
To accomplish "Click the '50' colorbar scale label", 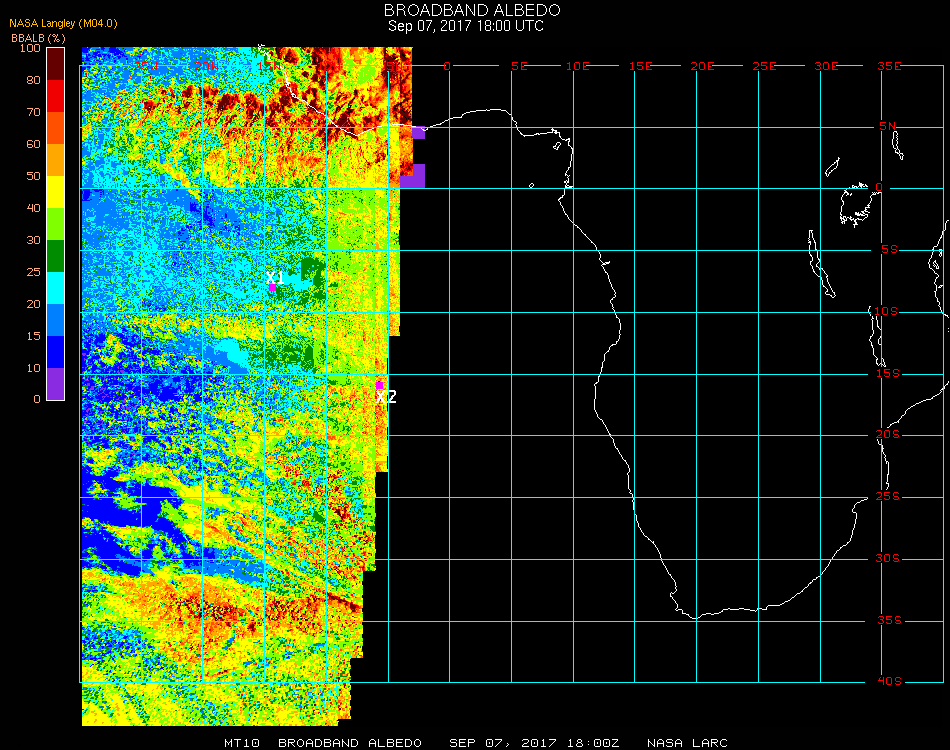I will click(x=33, y=176).
